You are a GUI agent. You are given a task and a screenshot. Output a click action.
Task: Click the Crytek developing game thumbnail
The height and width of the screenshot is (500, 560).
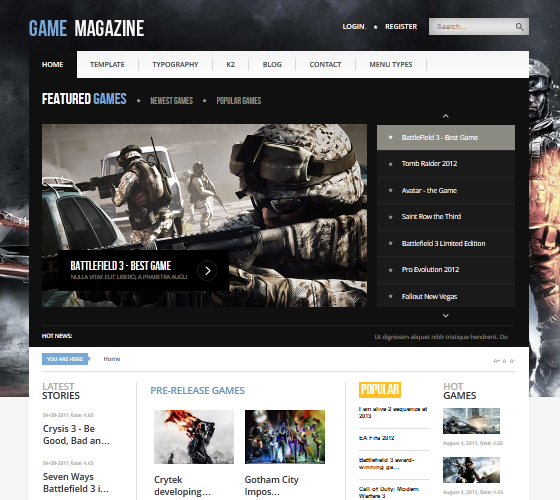coord(194,437)
